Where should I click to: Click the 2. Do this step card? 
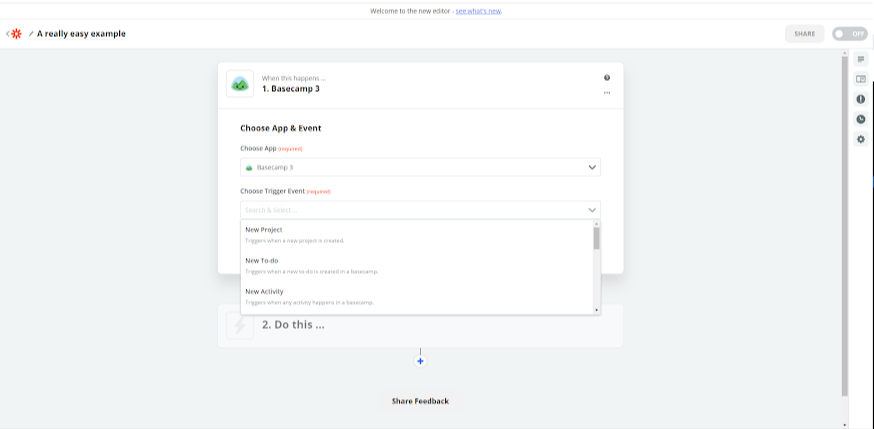point(420,325)
